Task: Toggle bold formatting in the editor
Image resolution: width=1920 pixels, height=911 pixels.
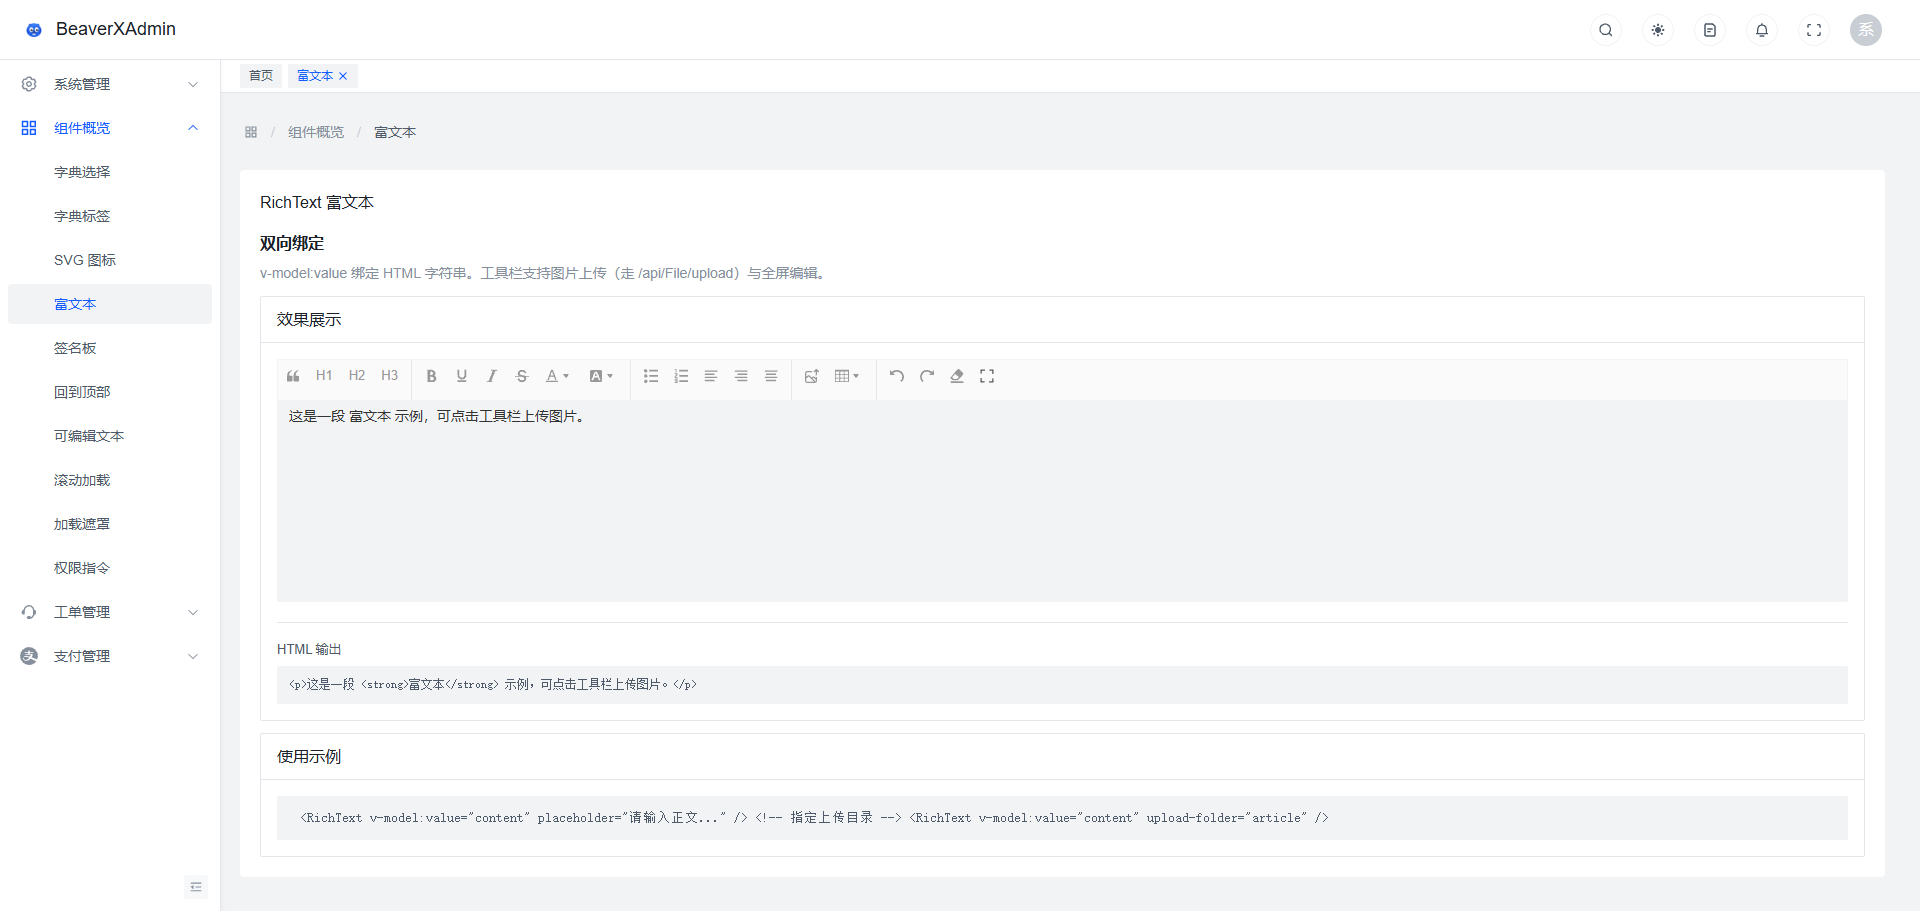Action: point(432,376)
